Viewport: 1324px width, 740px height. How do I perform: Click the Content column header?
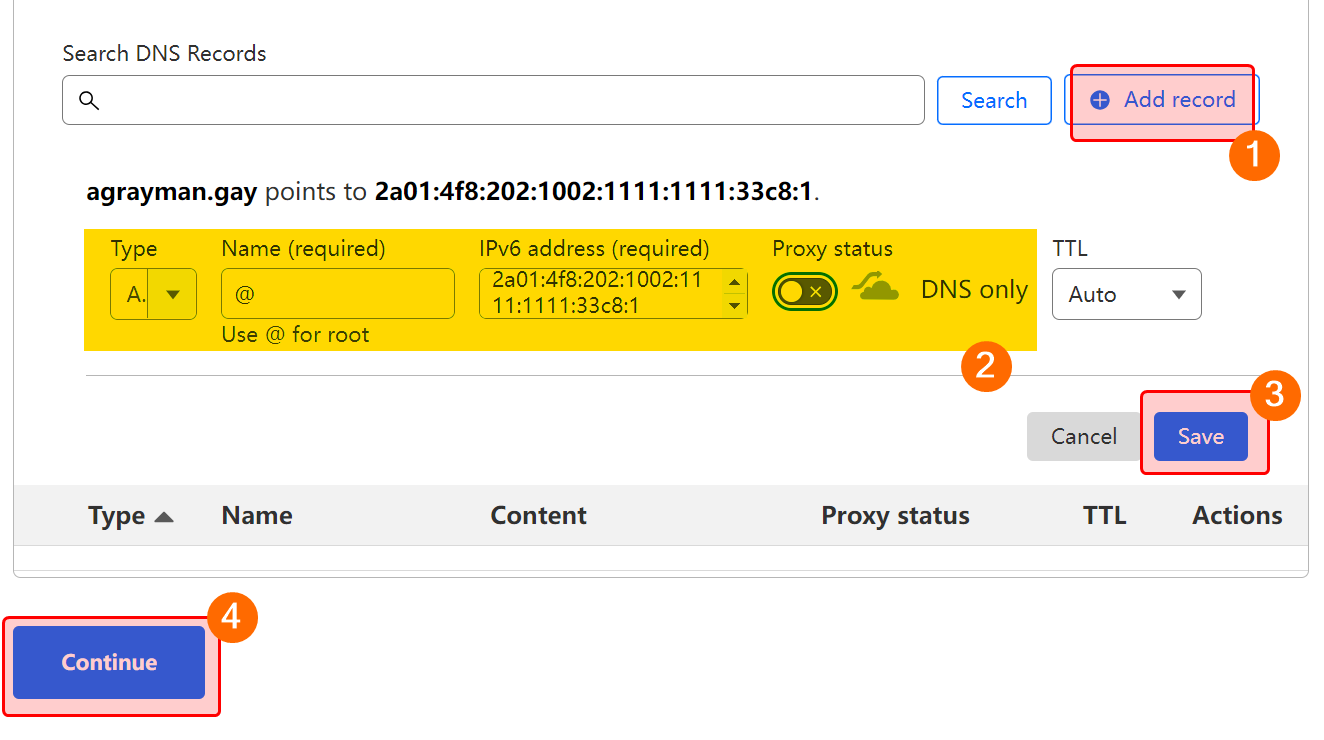[x=538, y=516]
